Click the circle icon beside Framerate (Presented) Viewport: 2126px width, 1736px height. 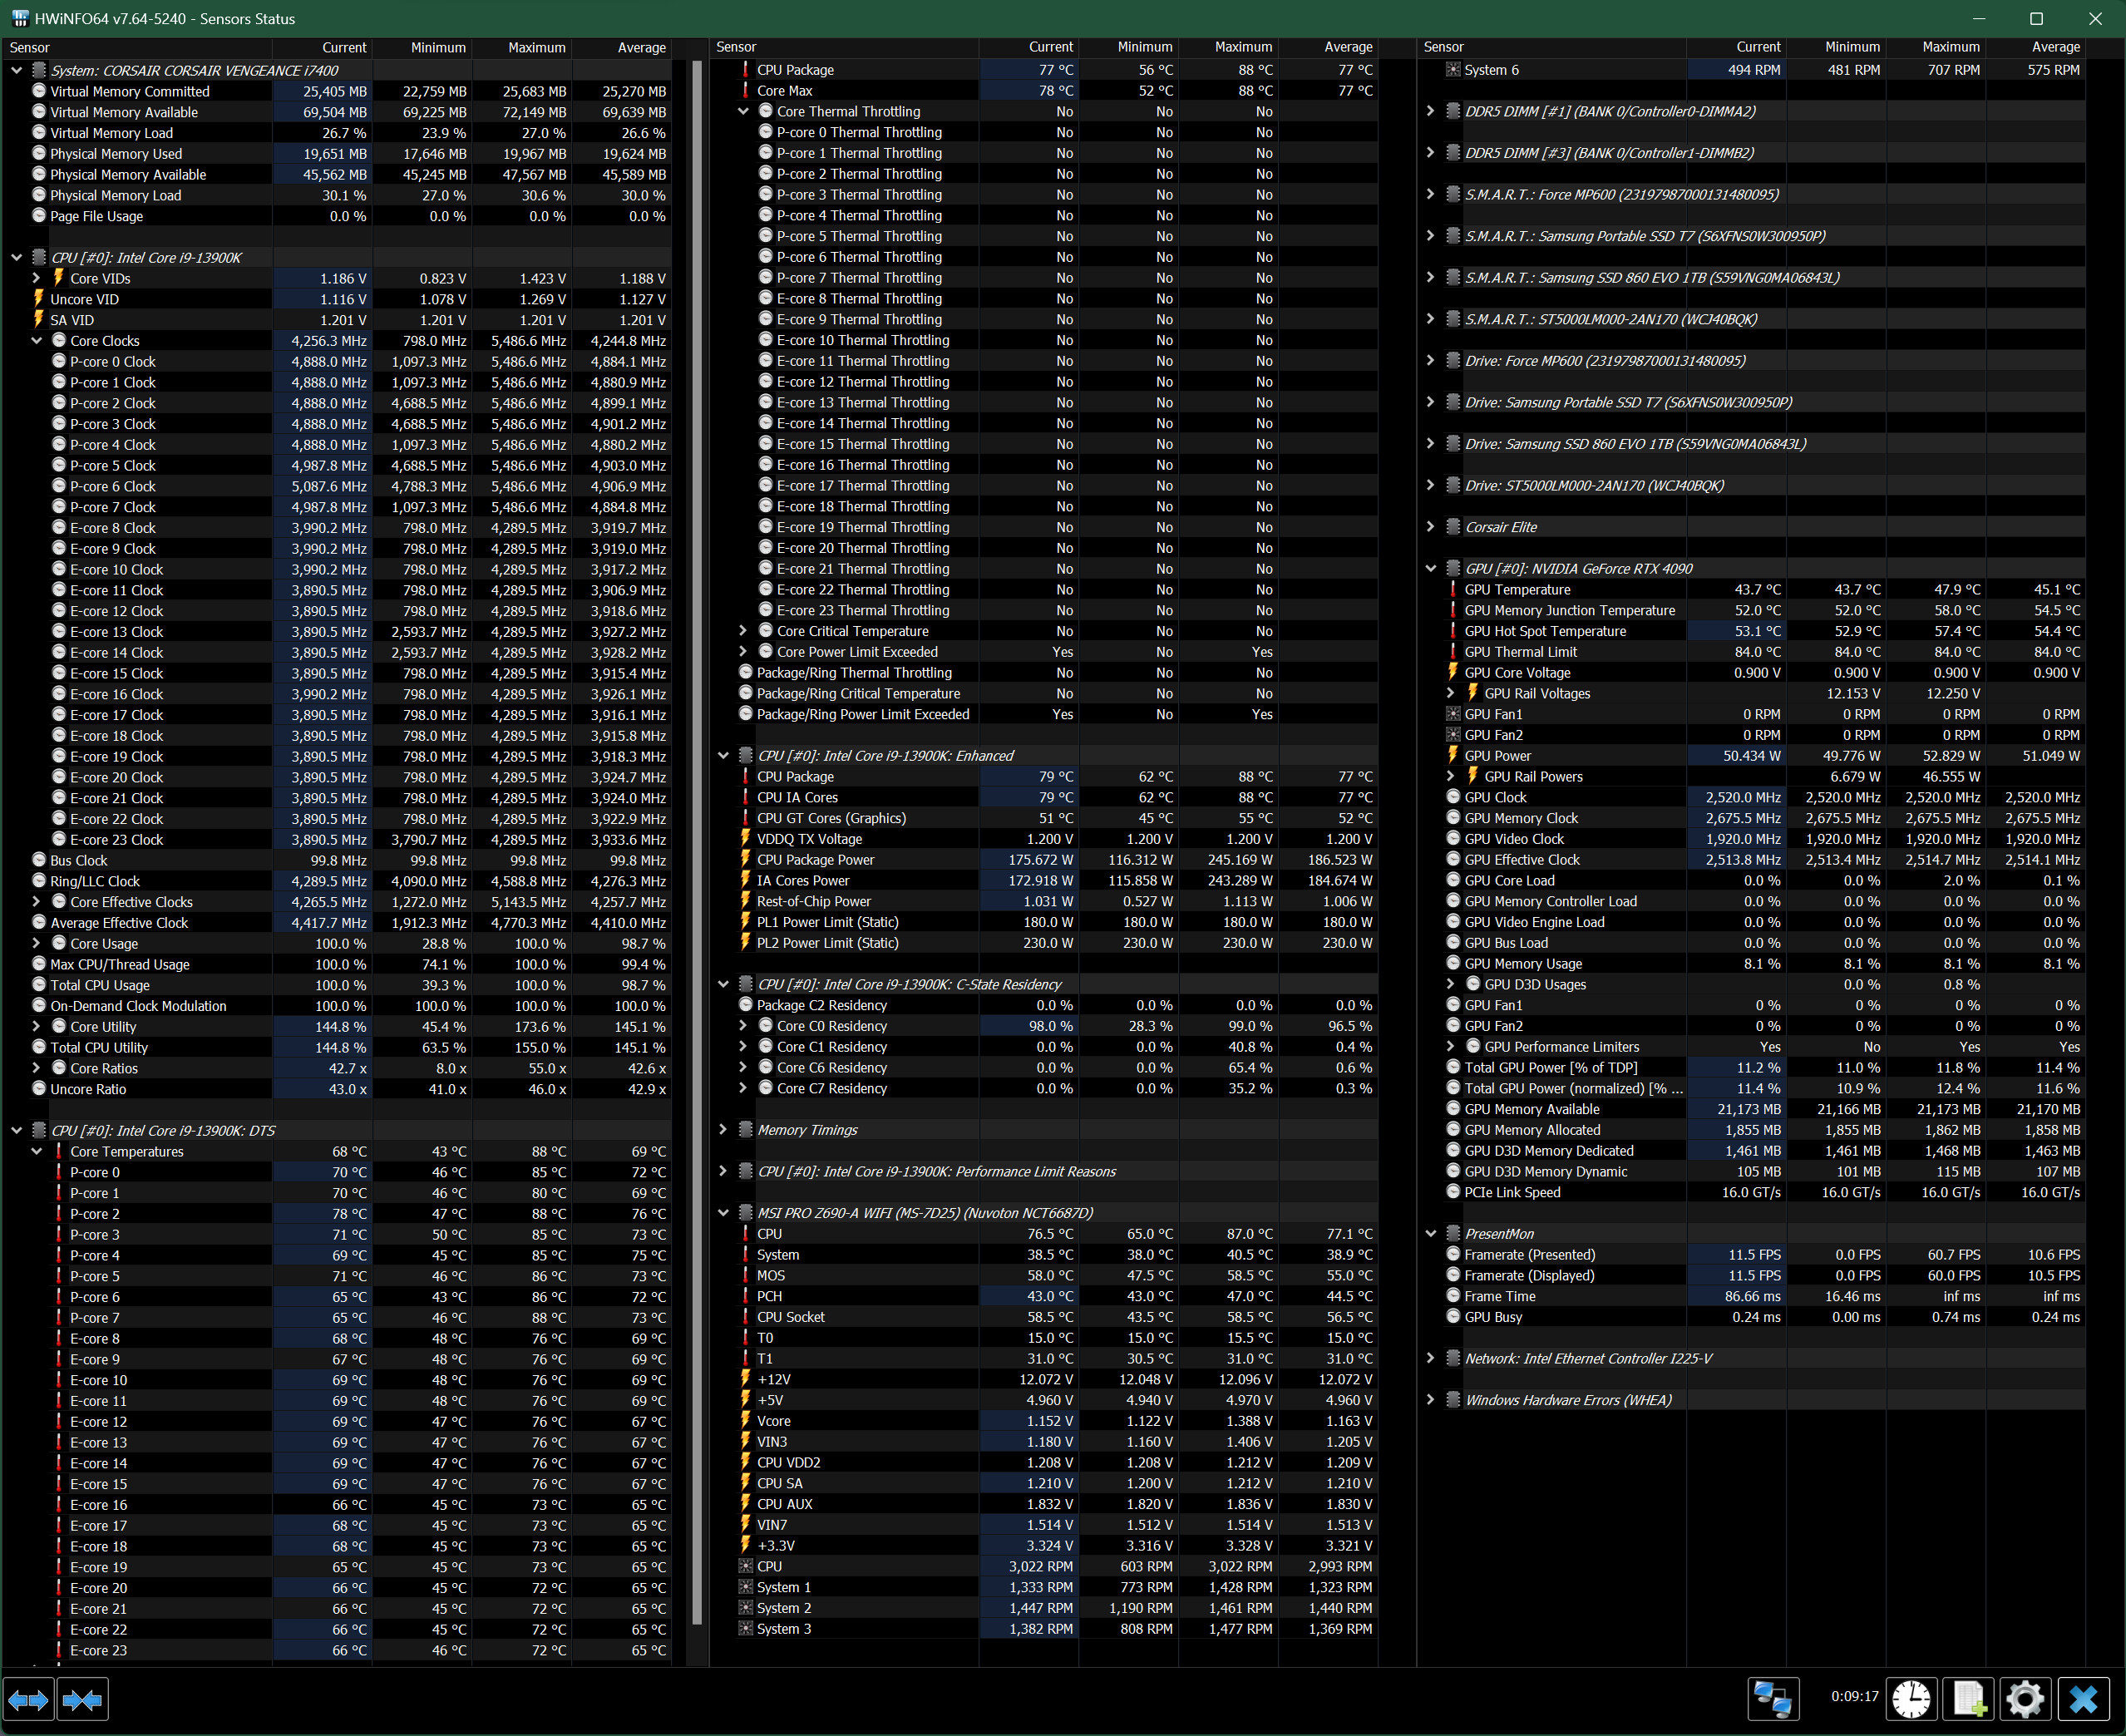(1453, 1255)
